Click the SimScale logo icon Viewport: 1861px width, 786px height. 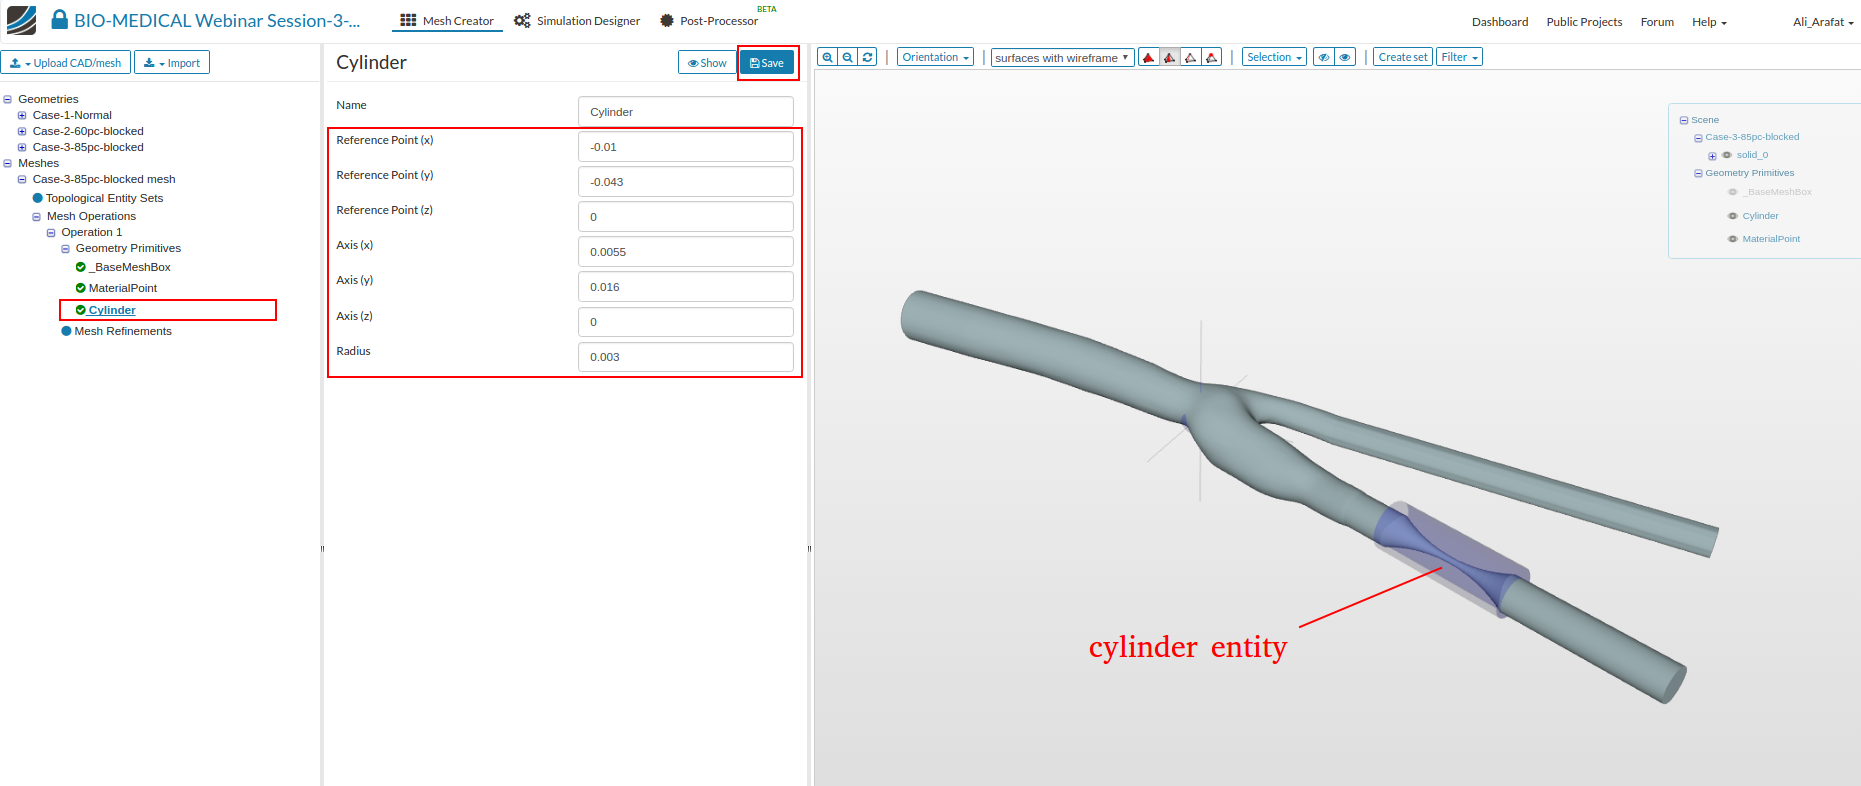coord(21,20)
